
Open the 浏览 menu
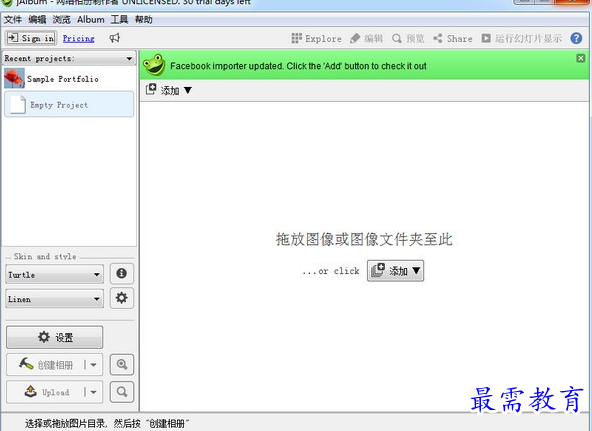point(62,19)
